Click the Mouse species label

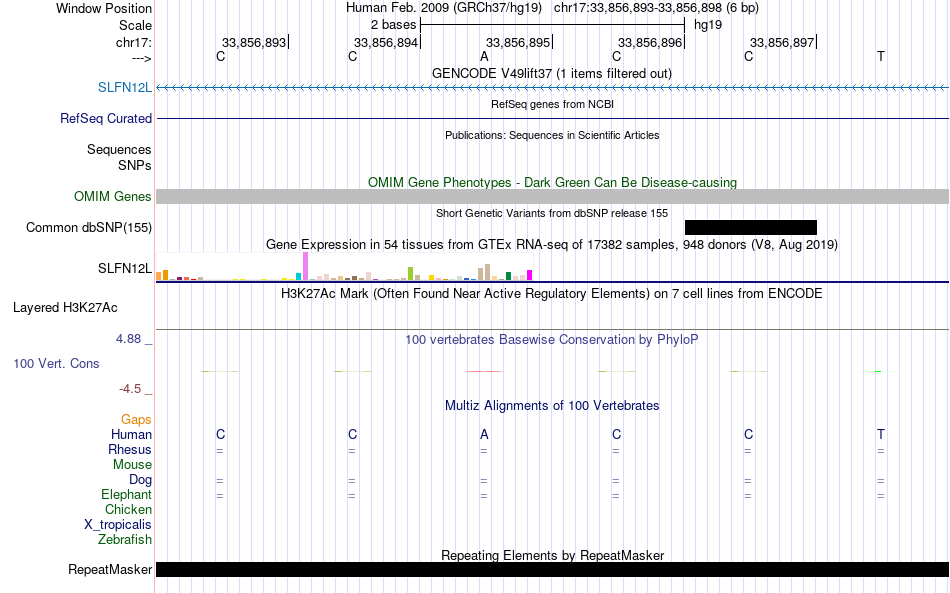132,465
